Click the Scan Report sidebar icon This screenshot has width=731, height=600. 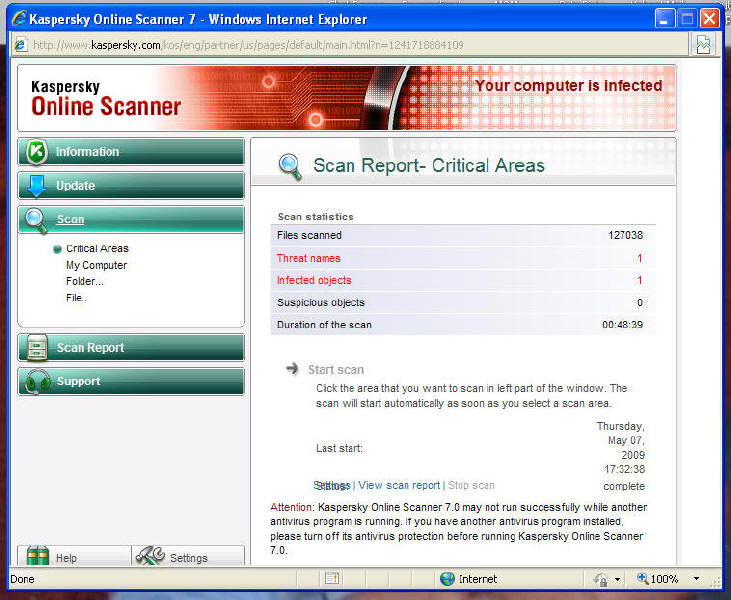pyautogui.click(x=38, y=348)
